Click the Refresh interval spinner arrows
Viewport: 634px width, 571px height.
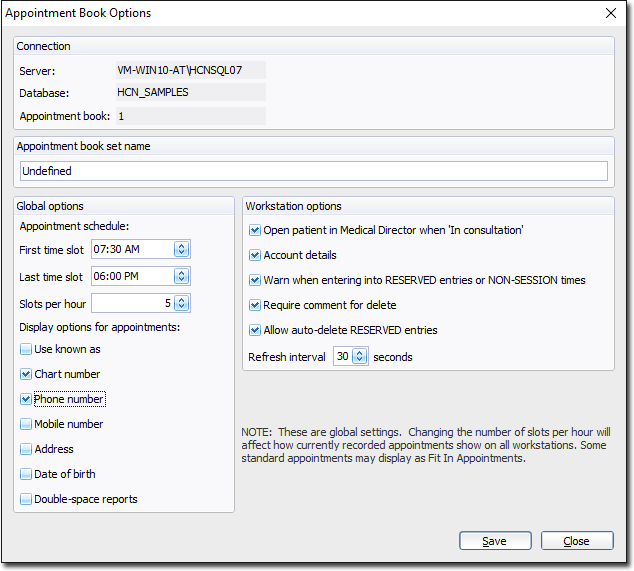click(x=360, y=356)
